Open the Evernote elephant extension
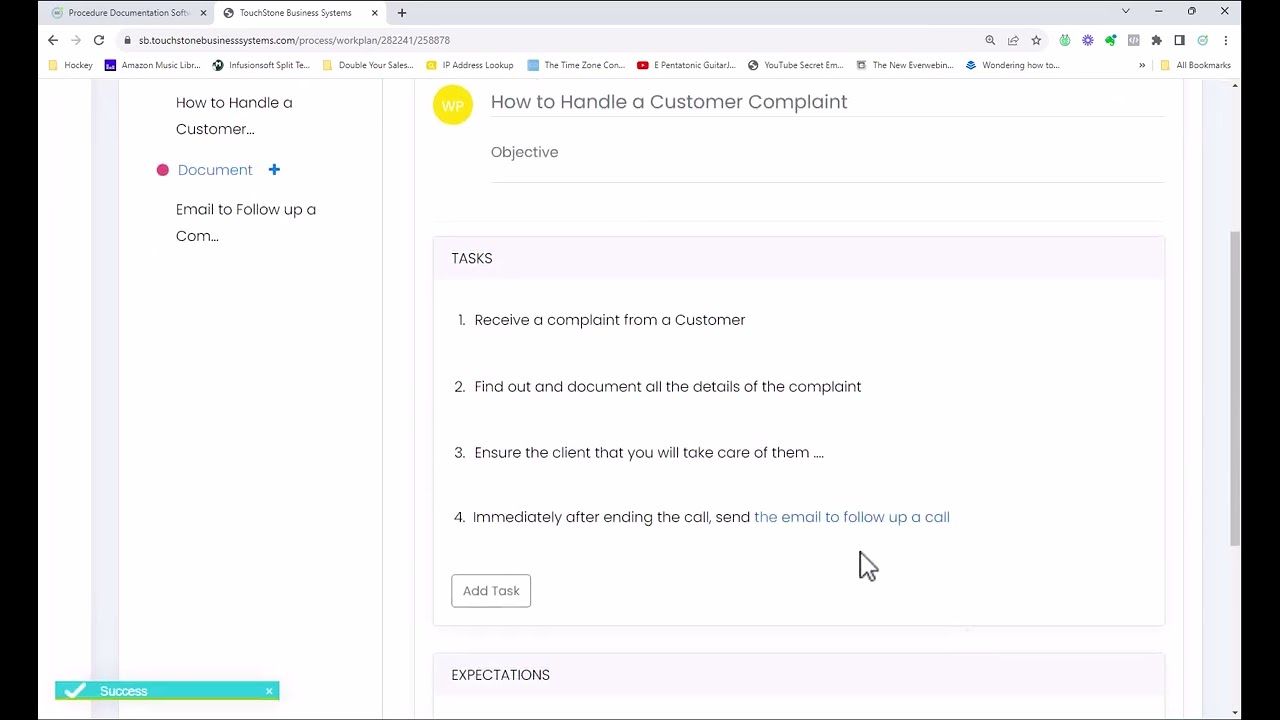The height and width of the screenshot is (720, 1280). (x=1111, y=40)
